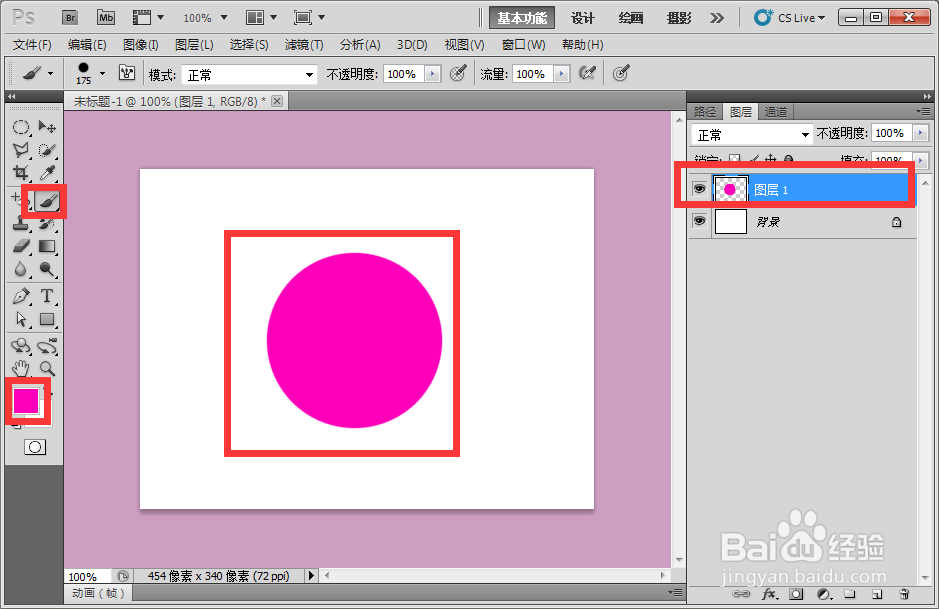Click the magenta foreground color swatch
939x609 pixels.
coord(26,400)
